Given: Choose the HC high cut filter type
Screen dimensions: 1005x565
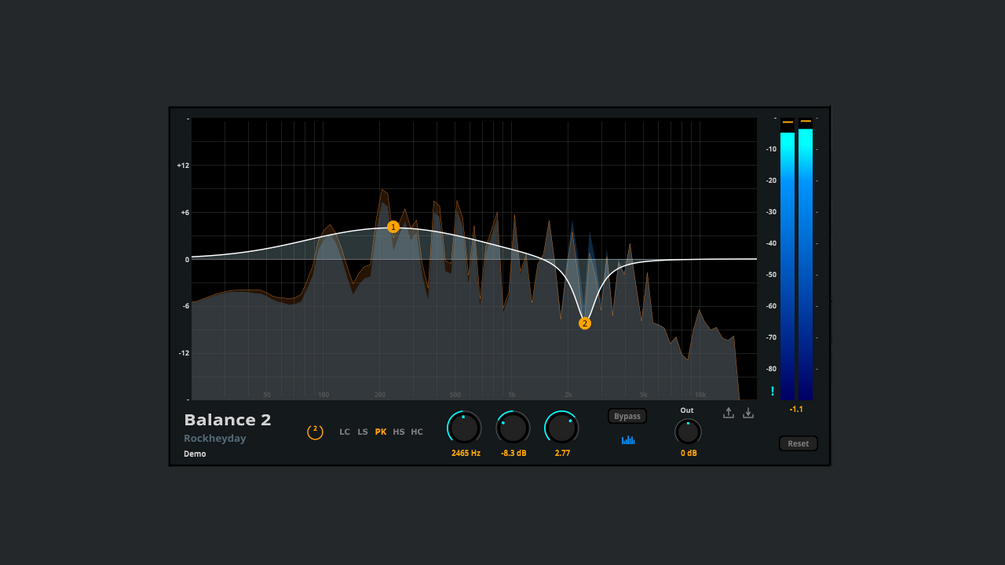Looking at the screenshot, I should click(417, 432).
